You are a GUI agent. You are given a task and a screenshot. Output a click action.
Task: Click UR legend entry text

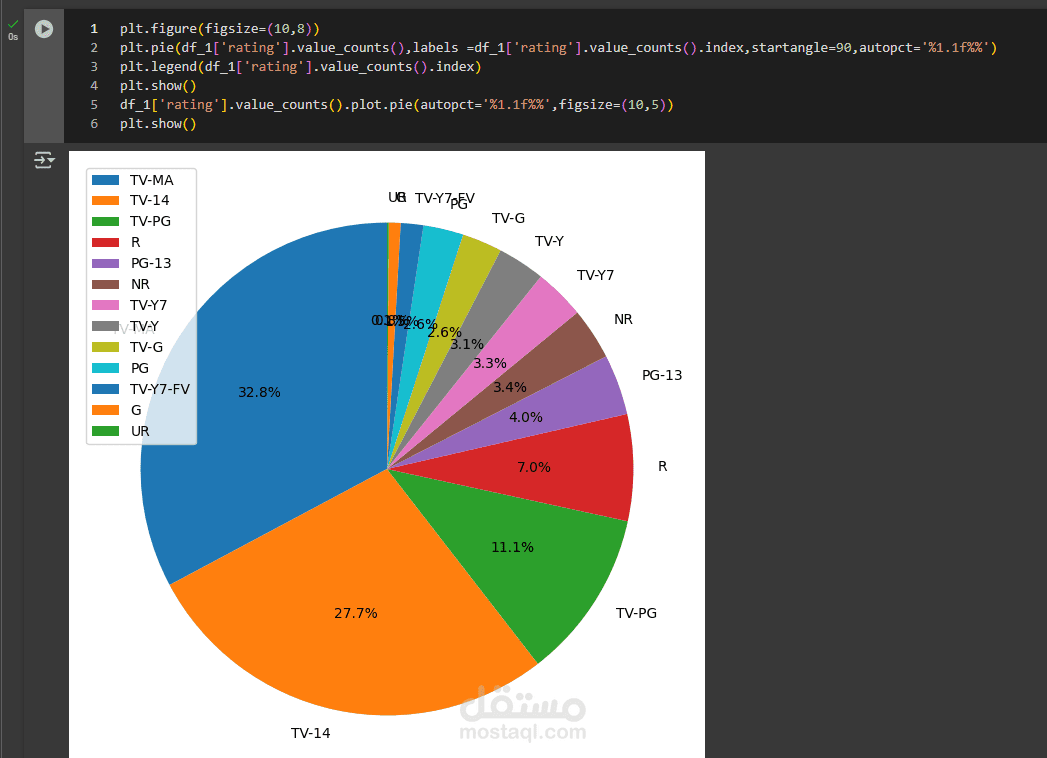pyautogui.click(x=140, y=431)
